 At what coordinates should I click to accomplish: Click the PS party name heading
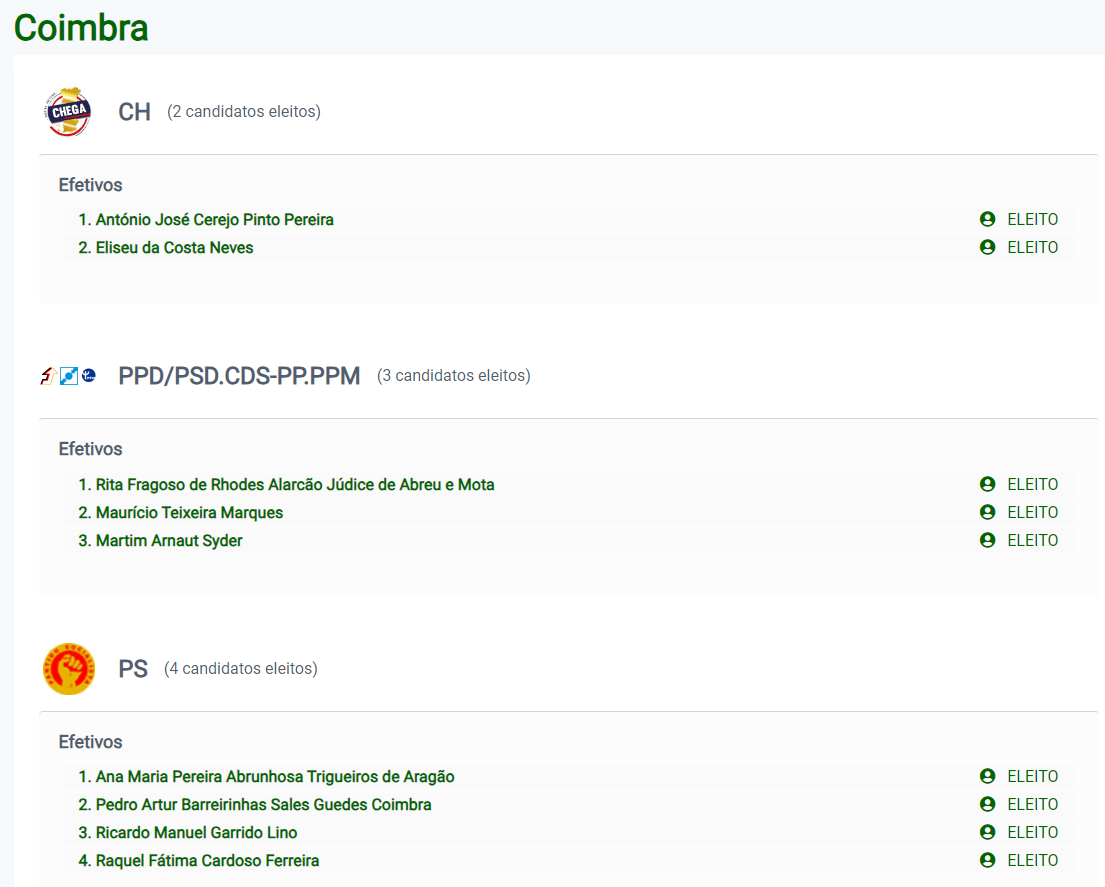point(133,669)
